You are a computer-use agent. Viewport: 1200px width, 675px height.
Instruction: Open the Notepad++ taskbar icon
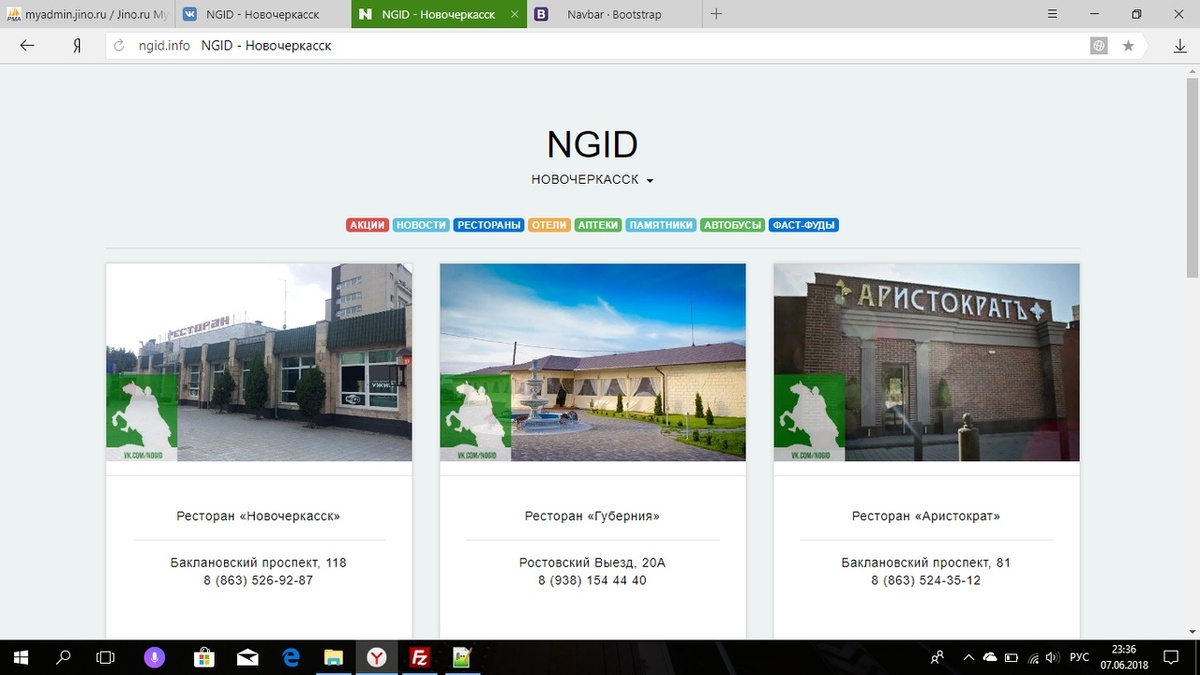[462, 657]
